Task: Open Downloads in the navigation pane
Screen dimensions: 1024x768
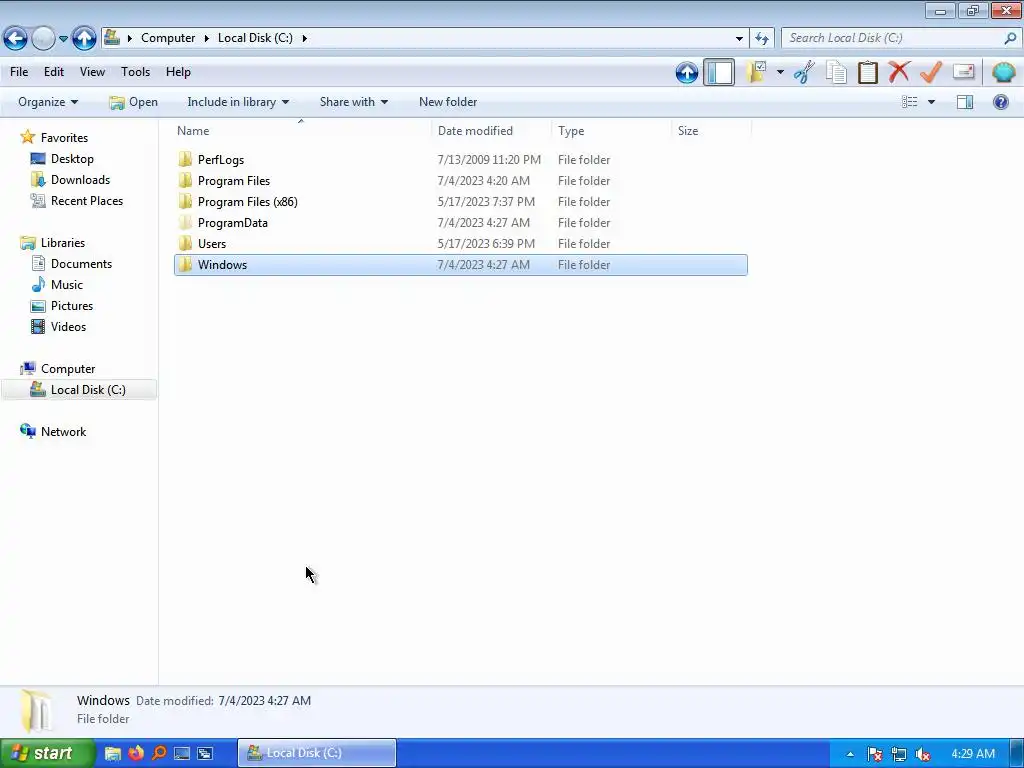Action: (x=80, y=180)
